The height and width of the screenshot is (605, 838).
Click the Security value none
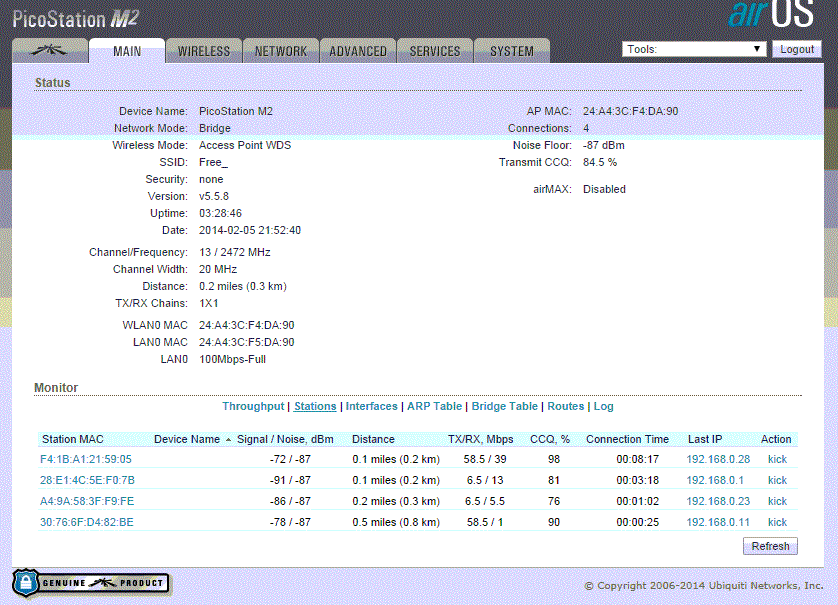click(211, 179)
